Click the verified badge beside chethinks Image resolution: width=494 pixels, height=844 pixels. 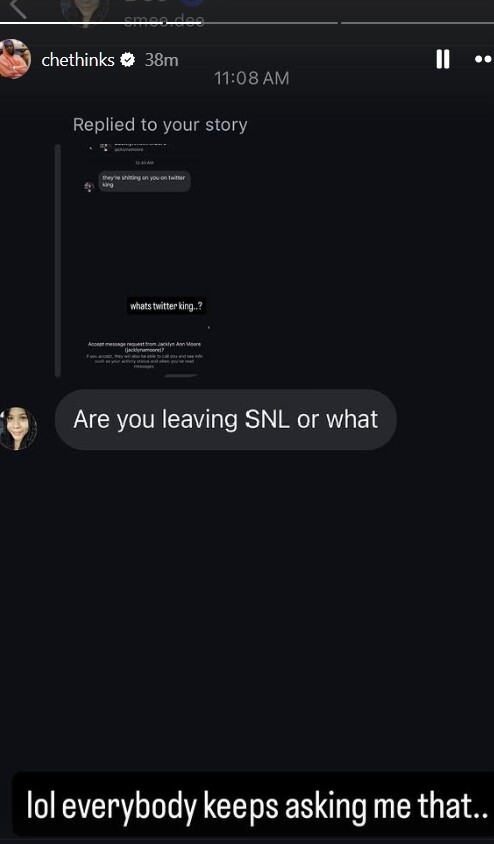pos(128,60)
